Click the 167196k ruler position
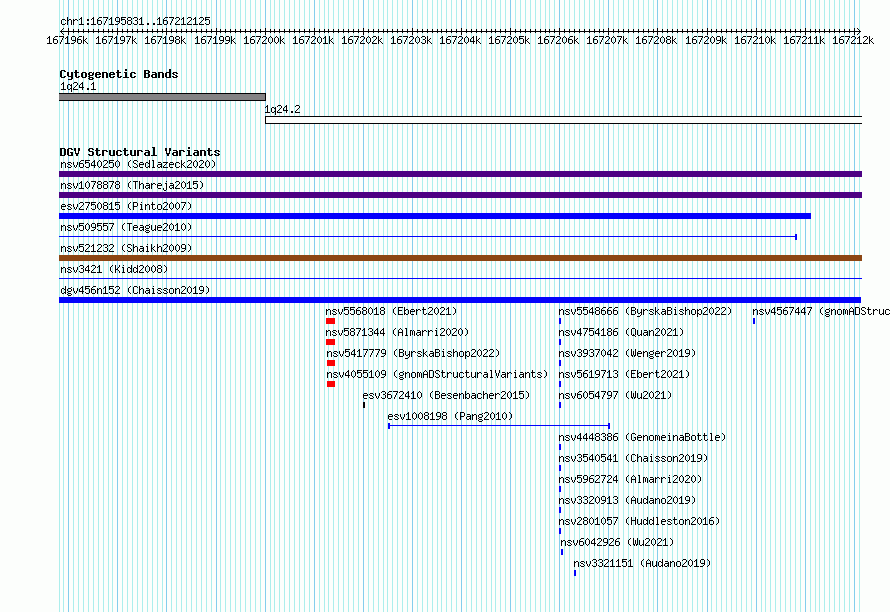This screenshot has height=612, width=890. [67, 40]
